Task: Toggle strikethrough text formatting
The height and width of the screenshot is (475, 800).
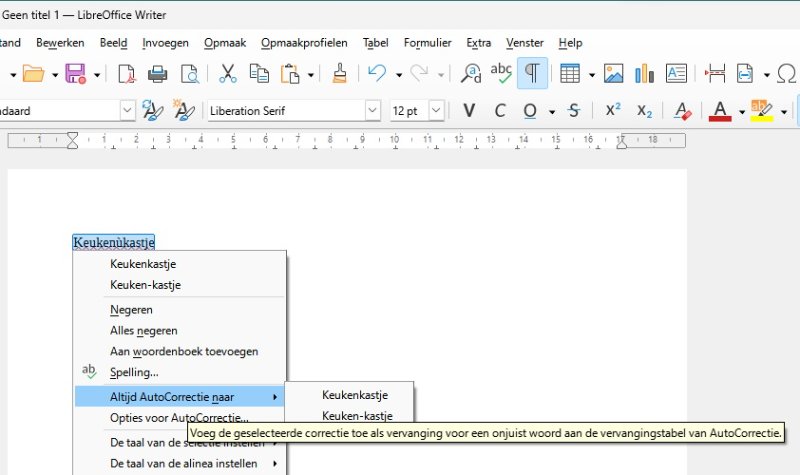Action: [x=573, y=110]
